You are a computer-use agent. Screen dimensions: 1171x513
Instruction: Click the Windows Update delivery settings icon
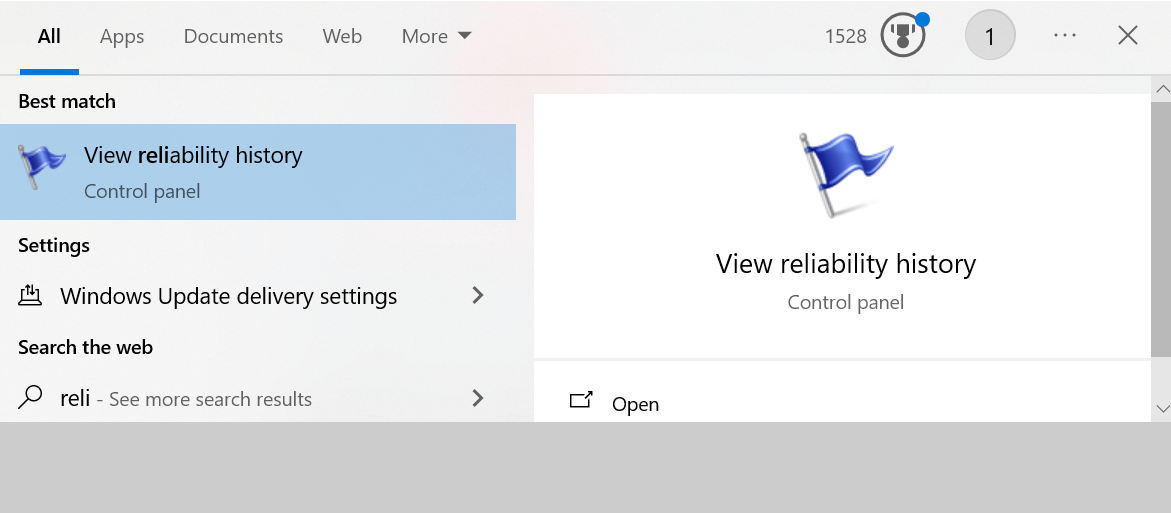click(29, 296)
